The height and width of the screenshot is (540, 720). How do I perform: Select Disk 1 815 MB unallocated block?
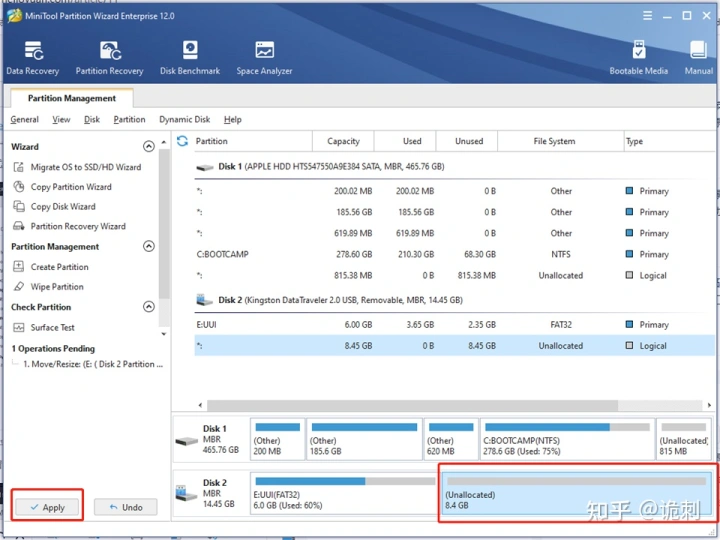pyautogui.click(x=684, y=439)
